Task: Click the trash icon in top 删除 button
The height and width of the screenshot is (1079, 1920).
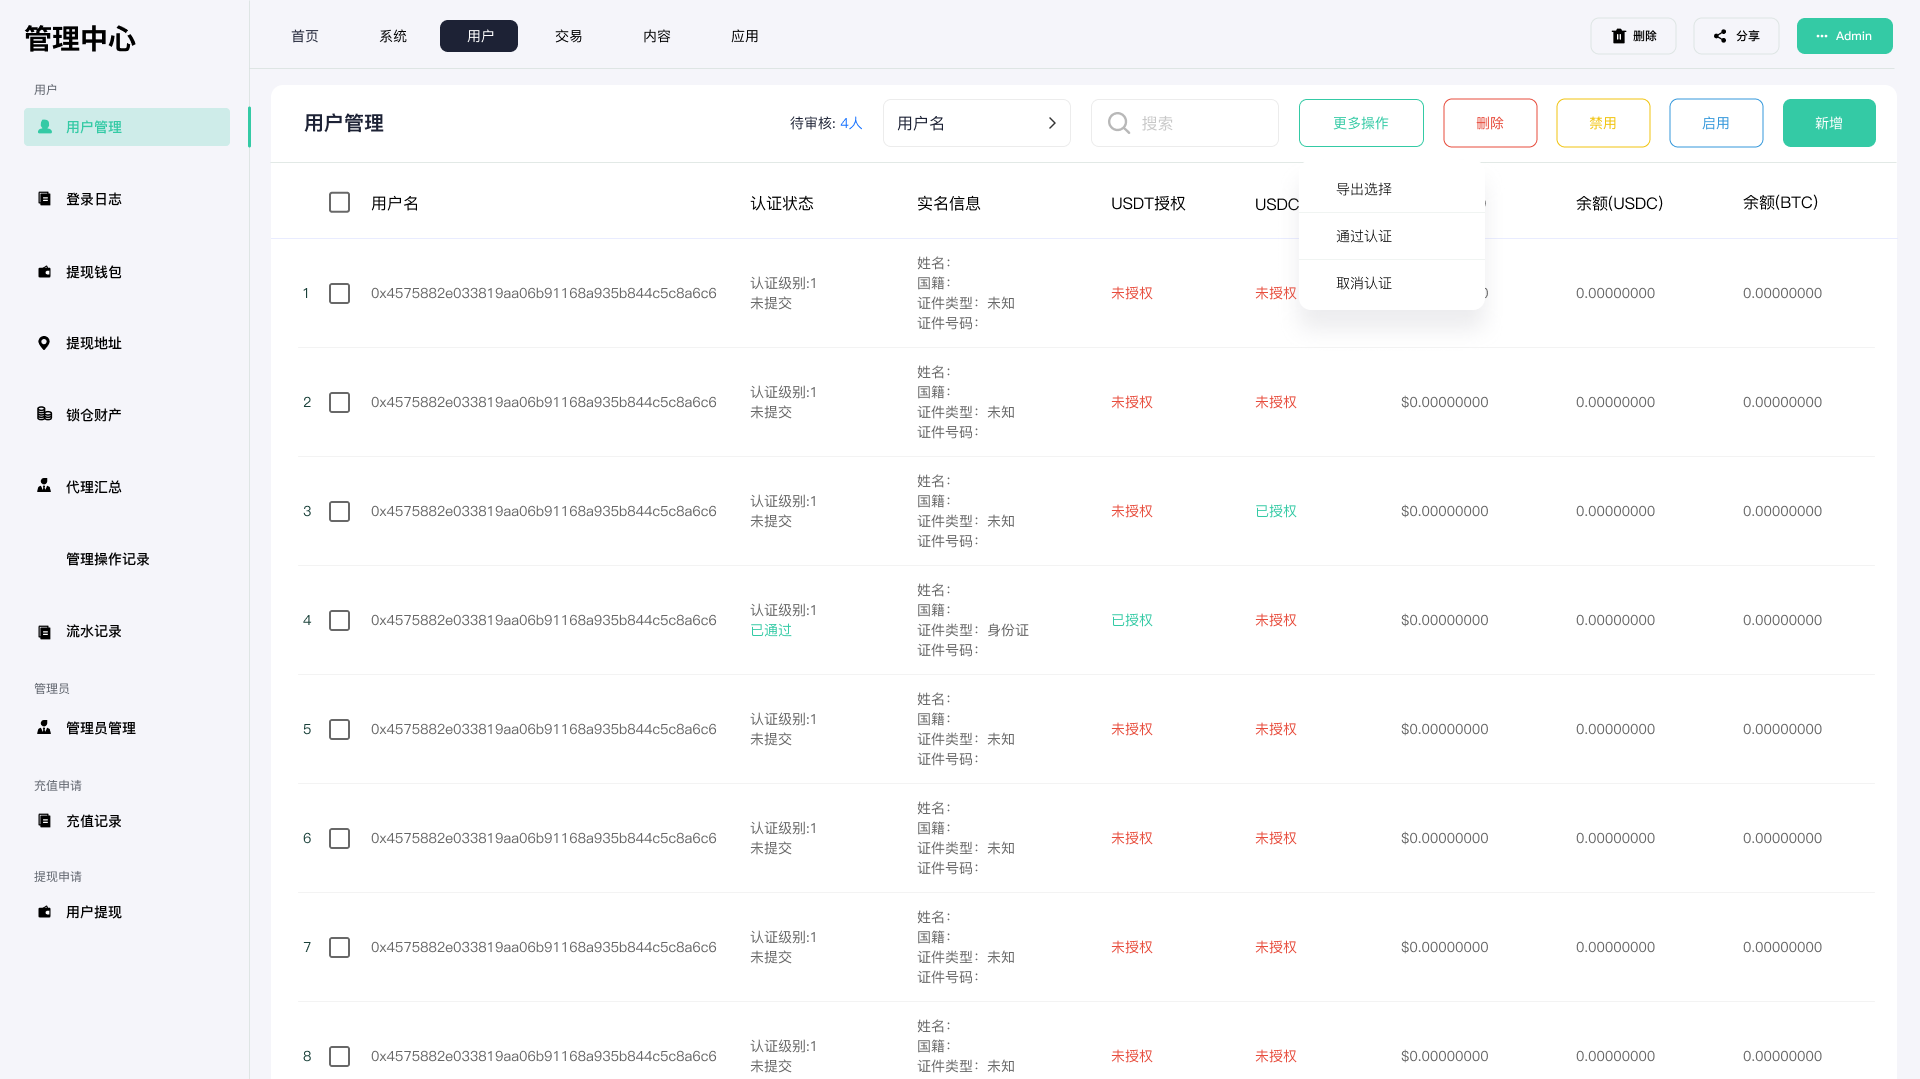Action: 1619,36
